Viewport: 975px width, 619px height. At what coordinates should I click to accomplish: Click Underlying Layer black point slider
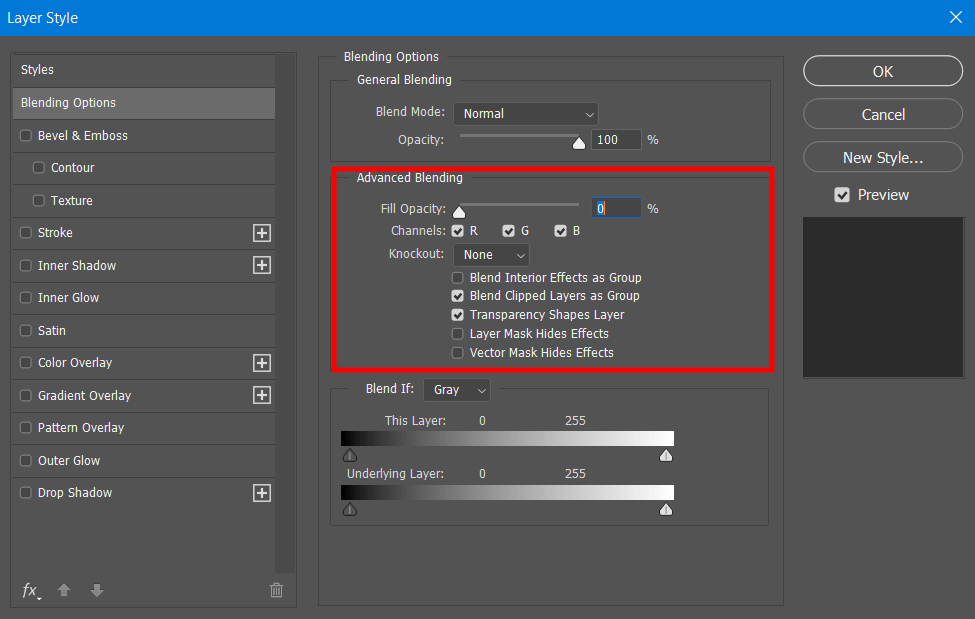350,510
